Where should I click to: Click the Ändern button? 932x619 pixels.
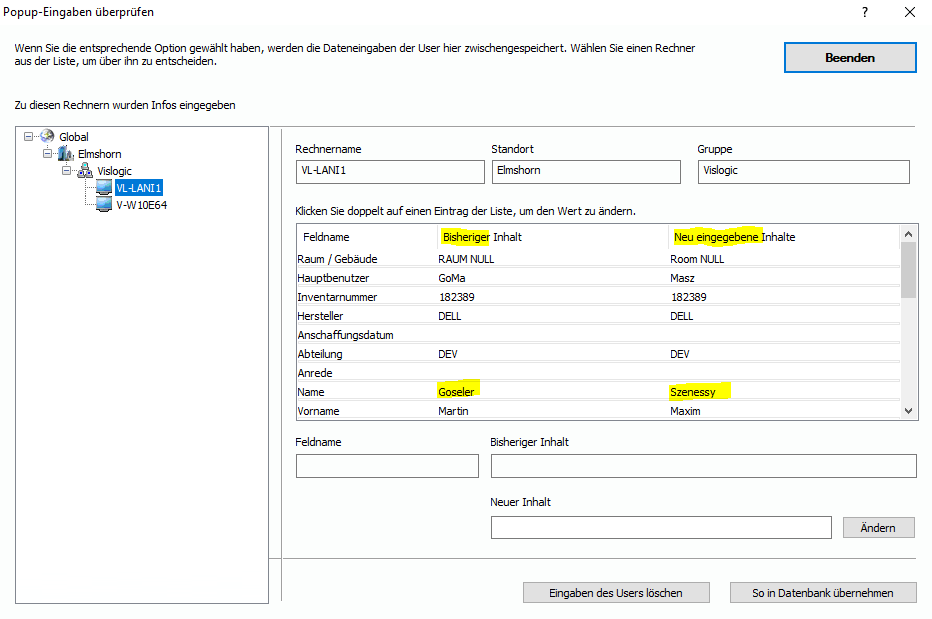coord(879,527)
